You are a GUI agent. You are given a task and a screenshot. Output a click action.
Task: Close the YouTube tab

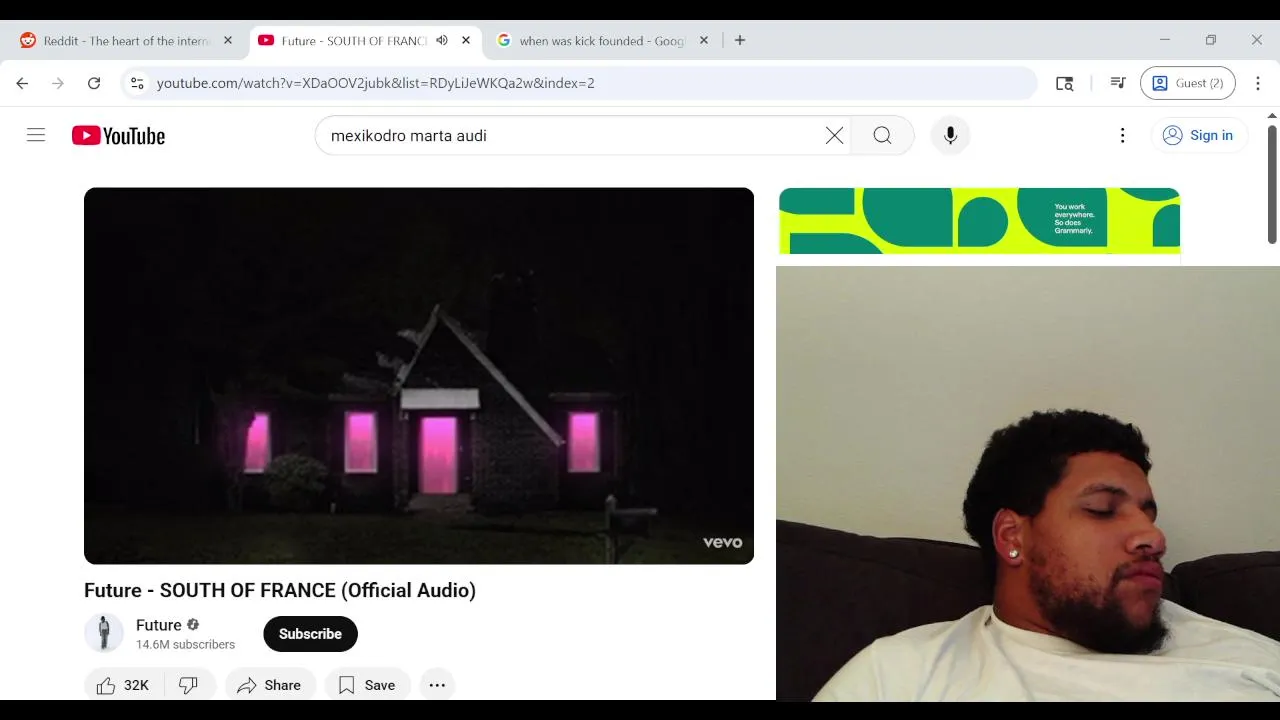pos(466,41)
